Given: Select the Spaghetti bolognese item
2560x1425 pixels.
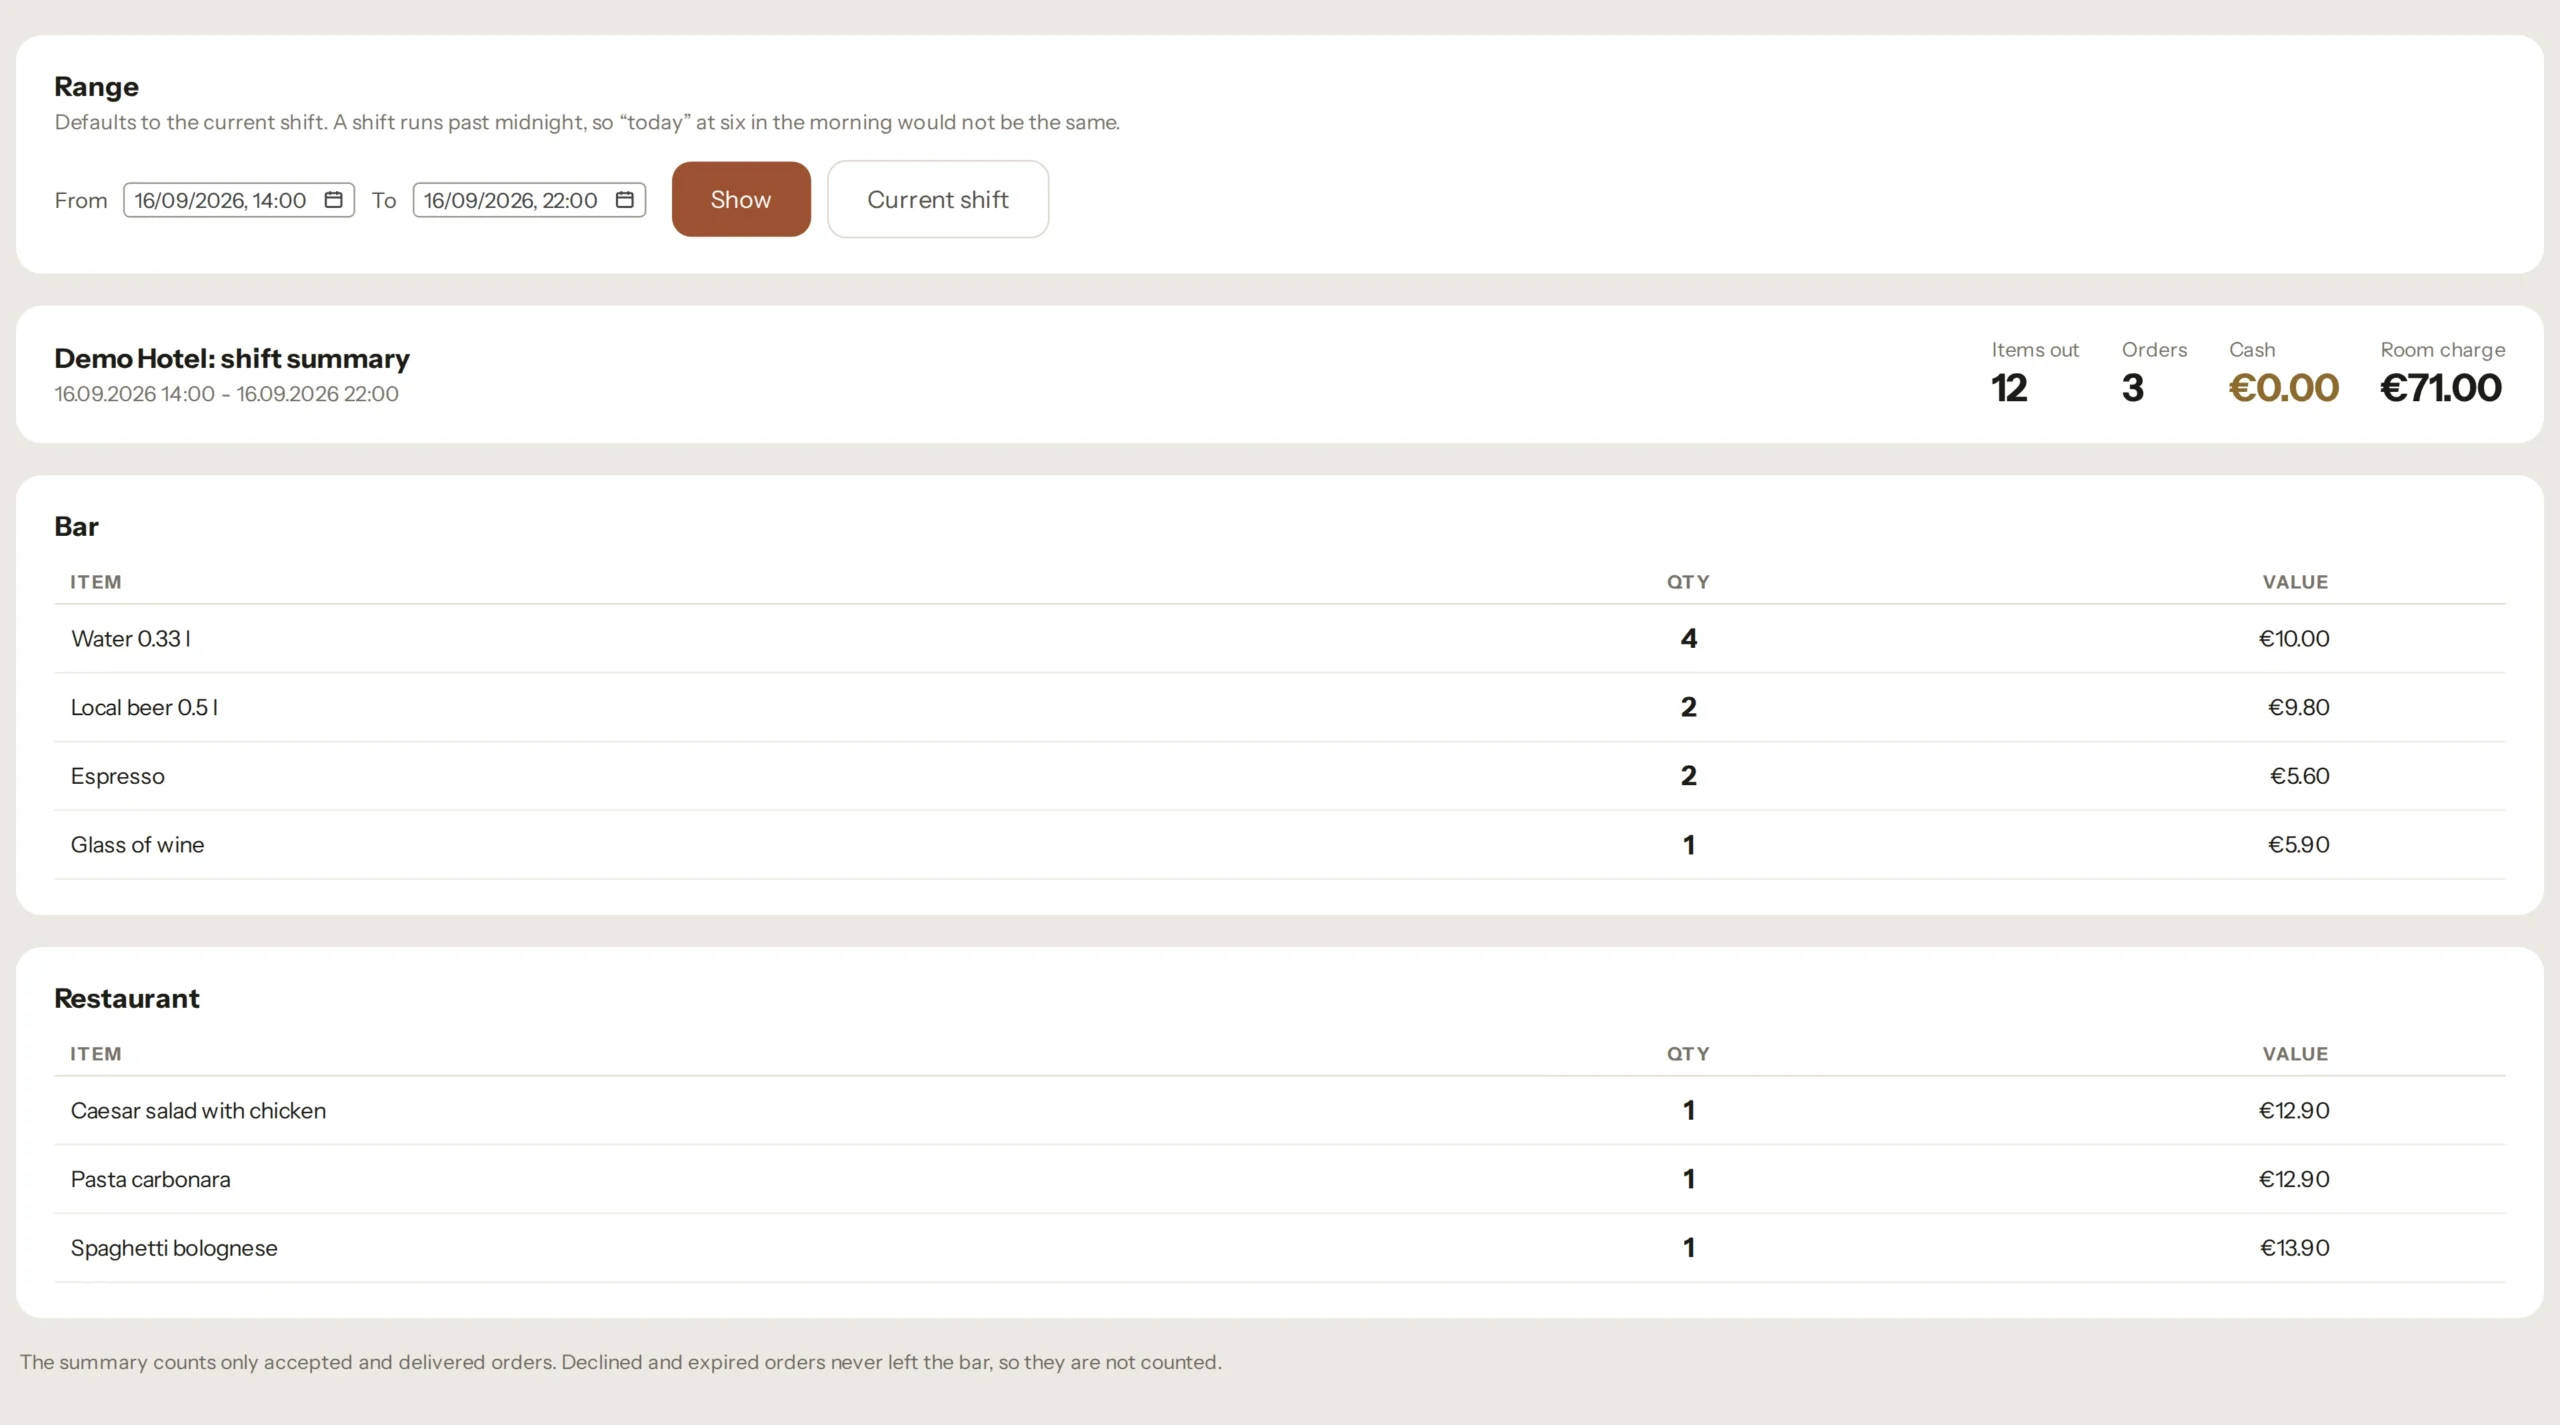Looking at the screenshot, I should 174,1248.
